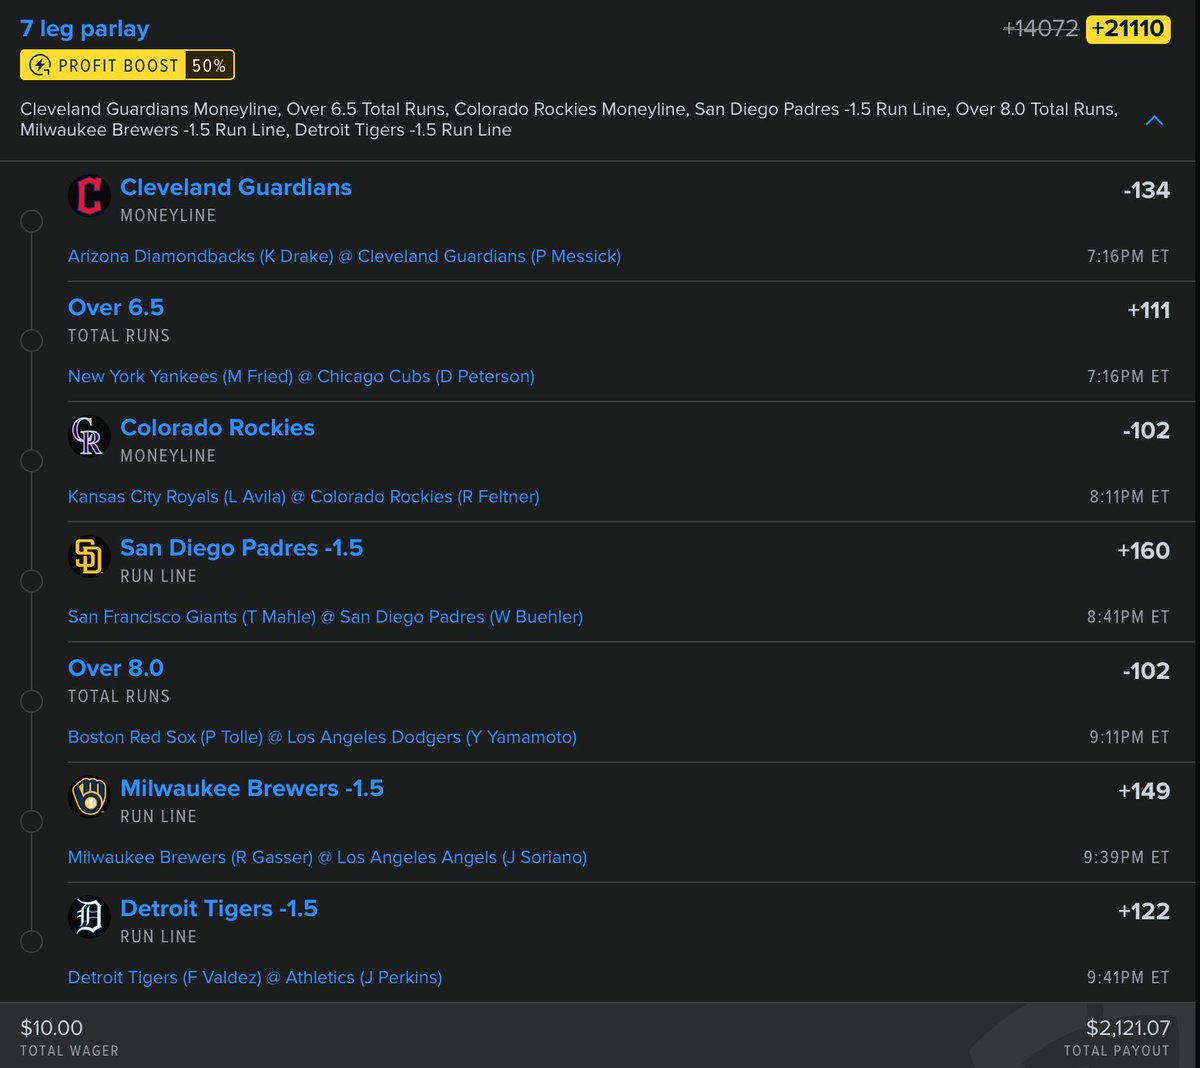Click the +111 odds for Over 6.5

tap(1148, 310)
